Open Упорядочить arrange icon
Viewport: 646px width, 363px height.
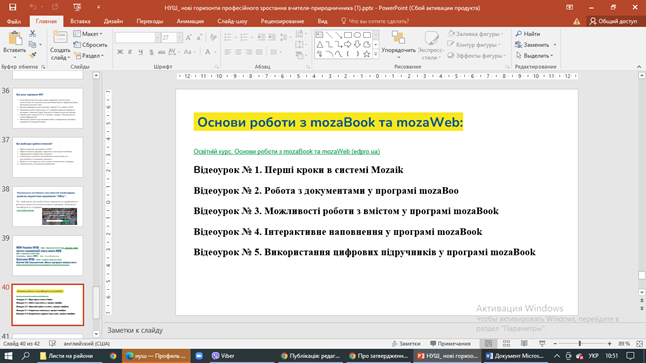(398, 37)
